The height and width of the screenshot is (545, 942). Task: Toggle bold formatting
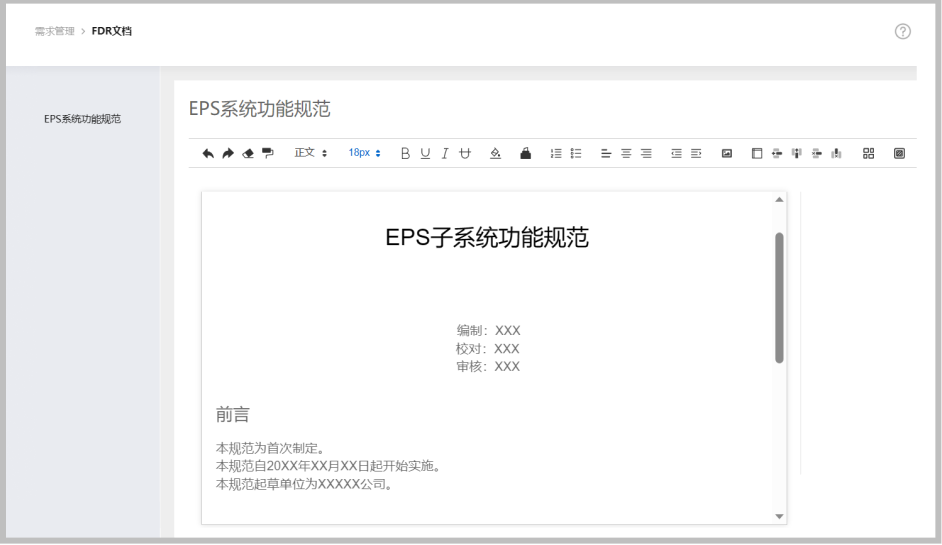405,153
